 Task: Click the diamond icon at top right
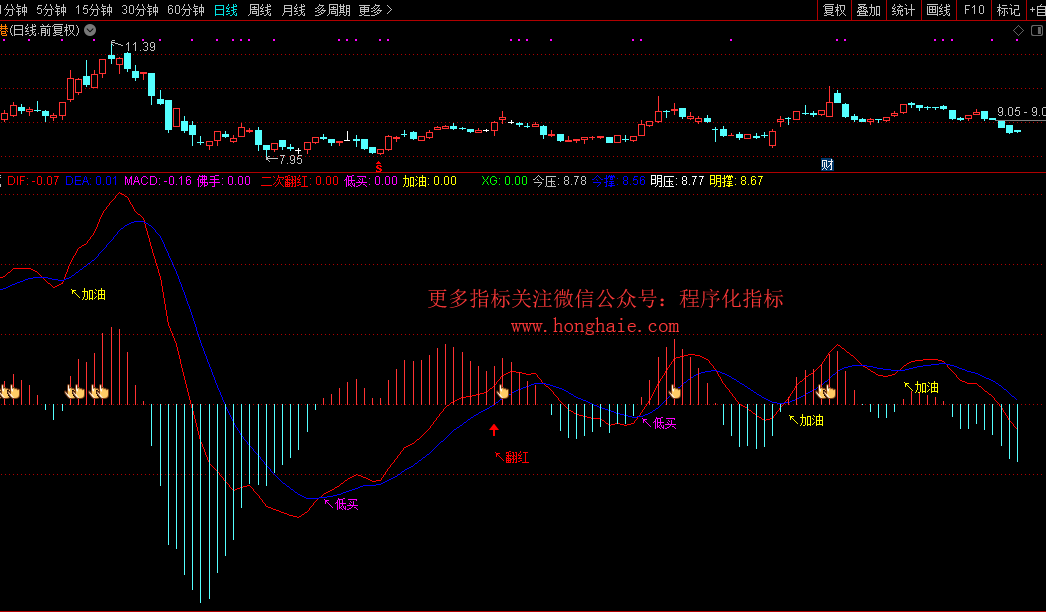[1019, 30]
